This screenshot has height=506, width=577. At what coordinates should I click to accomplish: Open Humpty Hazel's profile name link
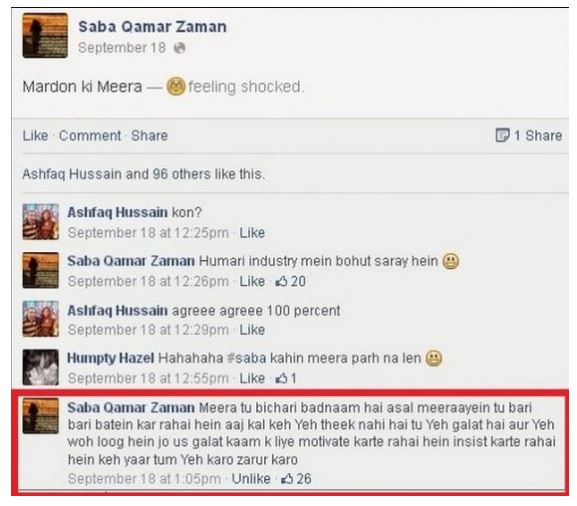[110, 358]
